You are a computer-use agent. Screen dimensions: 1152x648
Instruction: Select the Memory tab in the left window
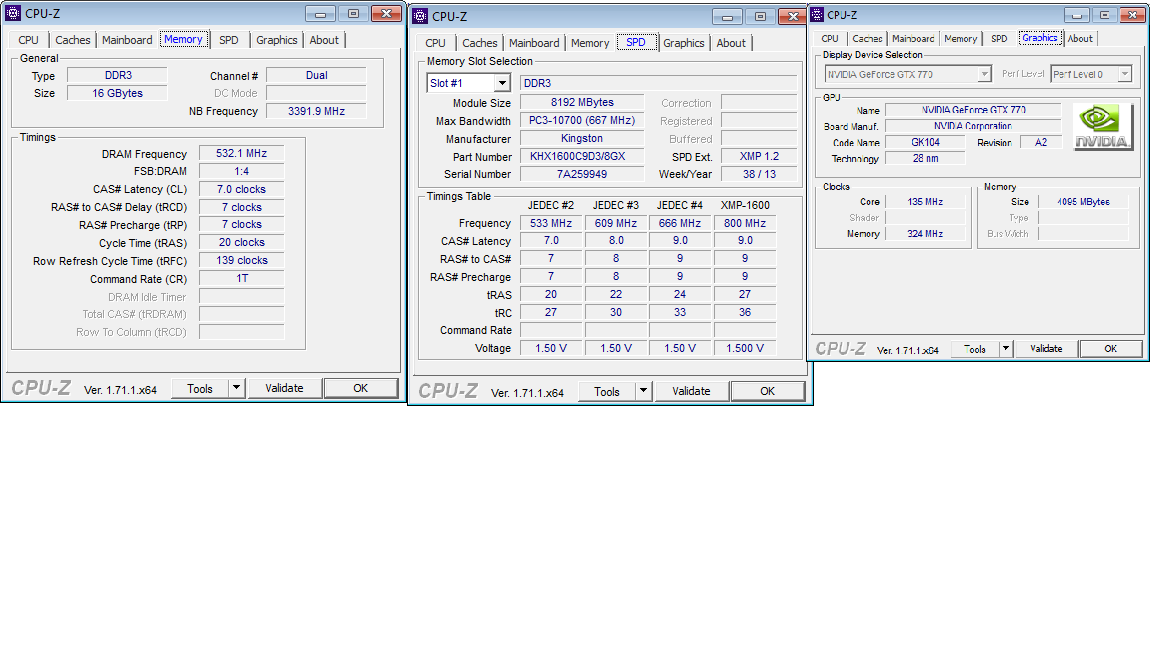tap(184, 39)
